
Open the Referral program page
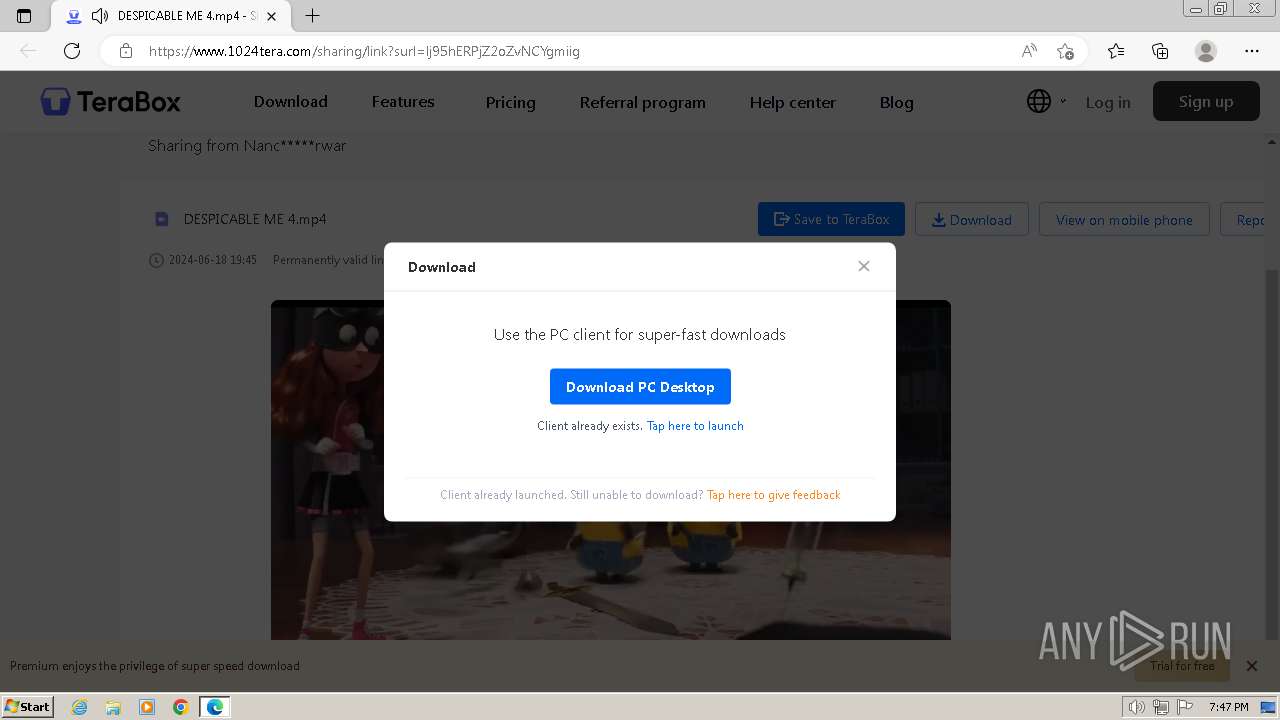tap(643, 102)
